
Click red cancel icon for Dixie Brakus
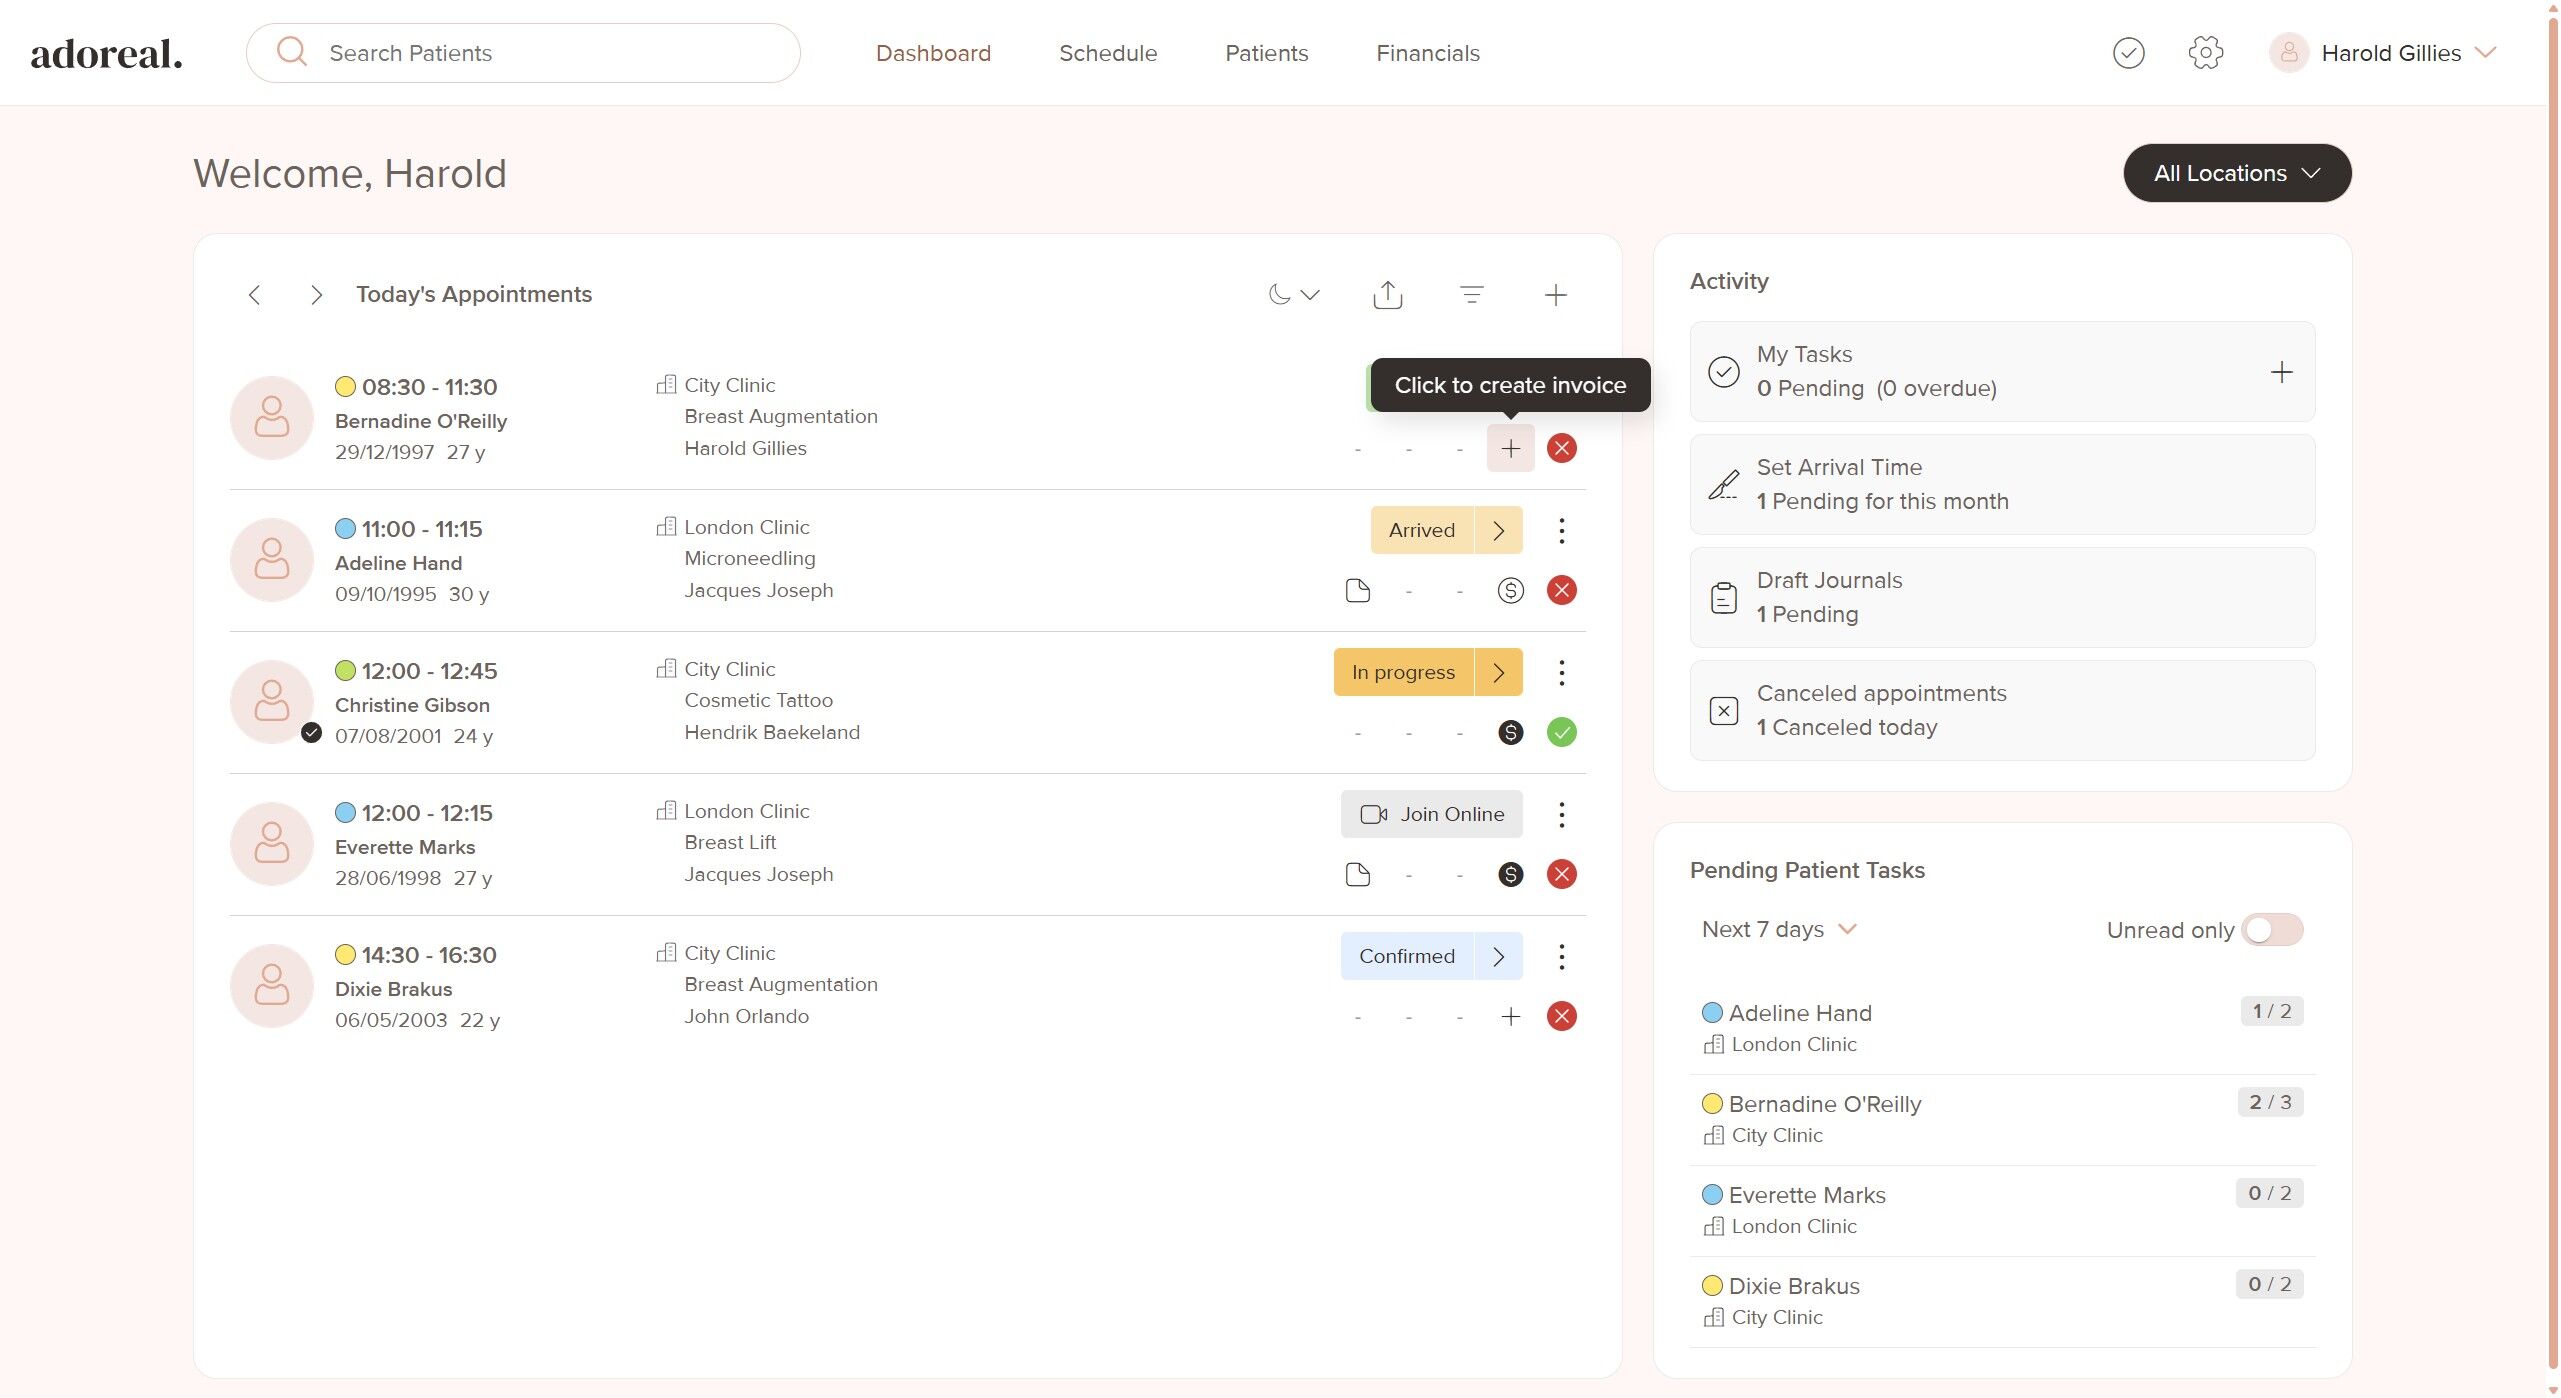click(1561, 1017)
